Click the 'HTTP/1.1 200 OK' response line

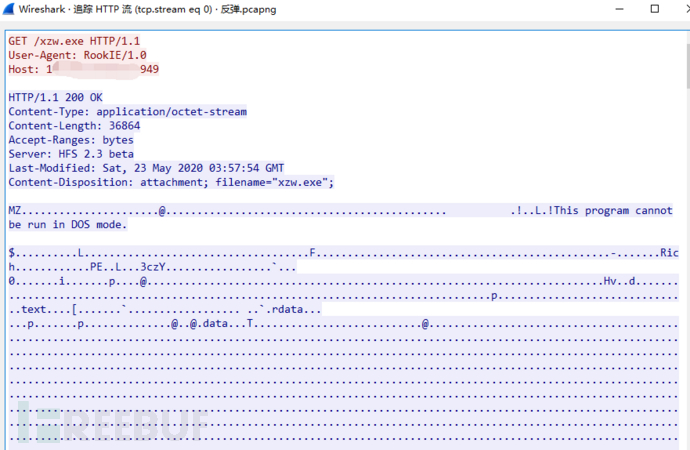pyautogui.click(x=55, y=98)
